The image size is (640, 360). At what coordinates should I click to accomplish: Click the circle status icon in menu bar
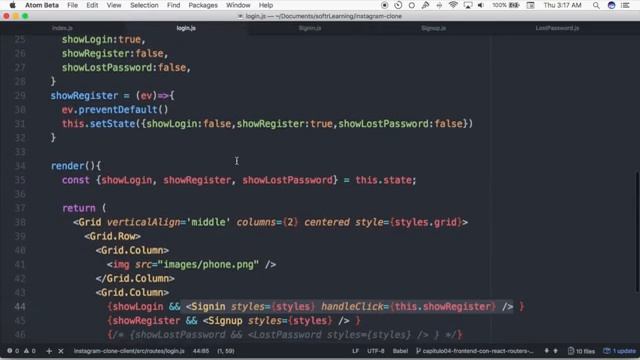411,5
